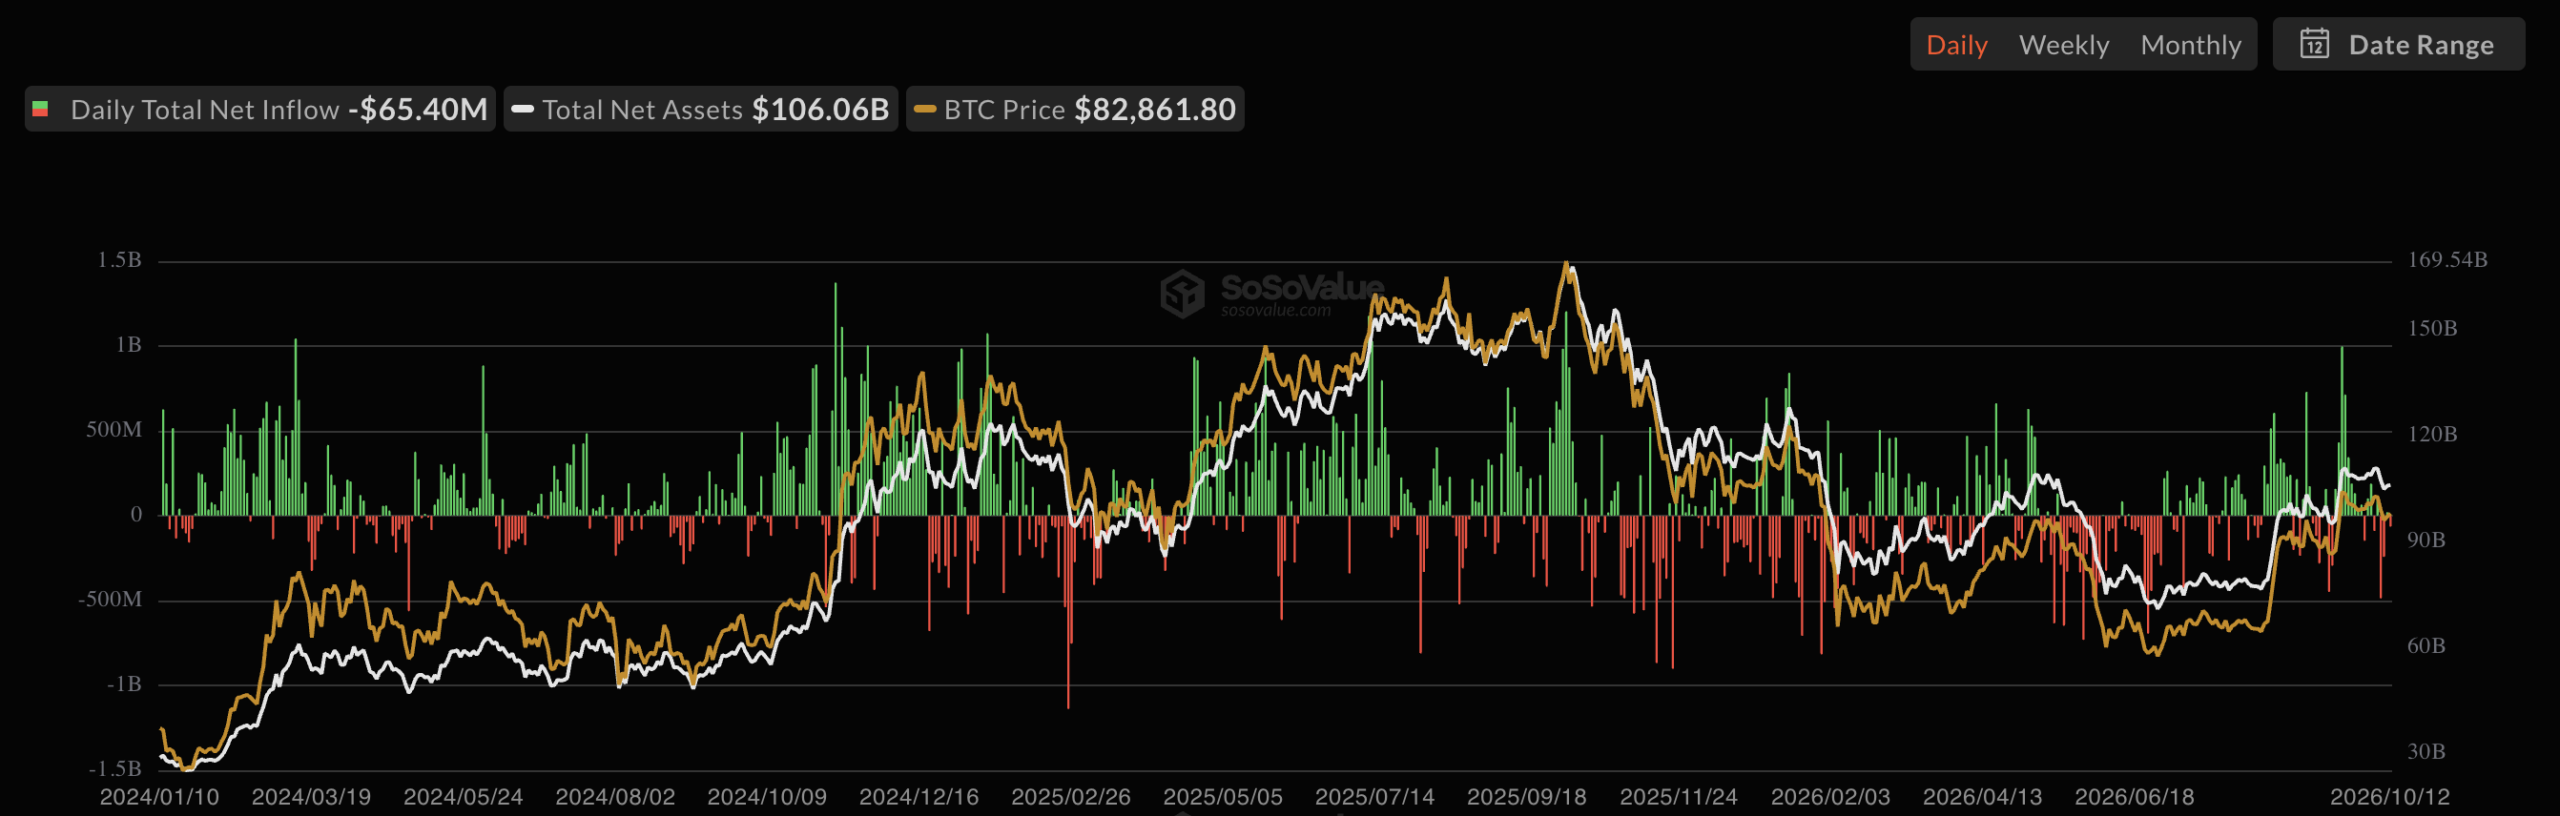This screenshot has height=816, width=2560.
Task: Click the -500M left-axis label
Action: (x=110, y=599)
